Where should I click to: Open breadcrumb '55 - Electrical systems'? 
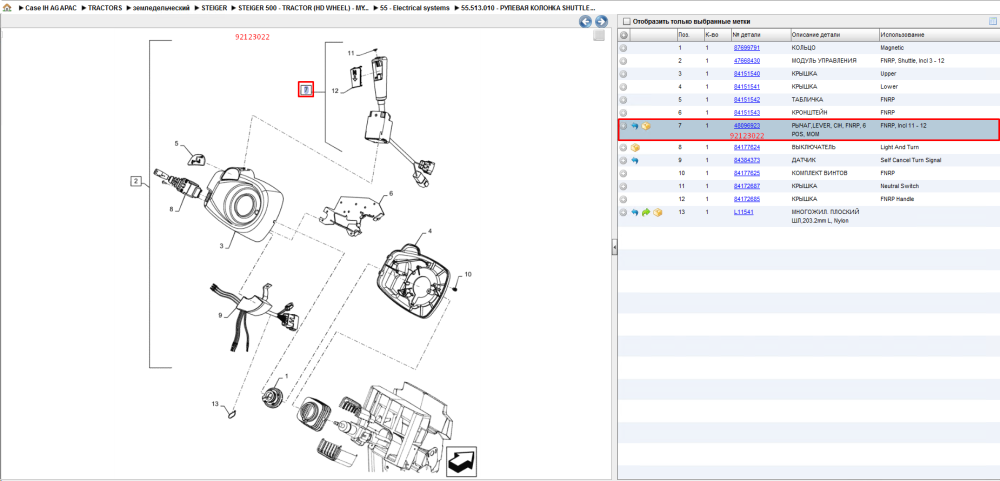414,8
